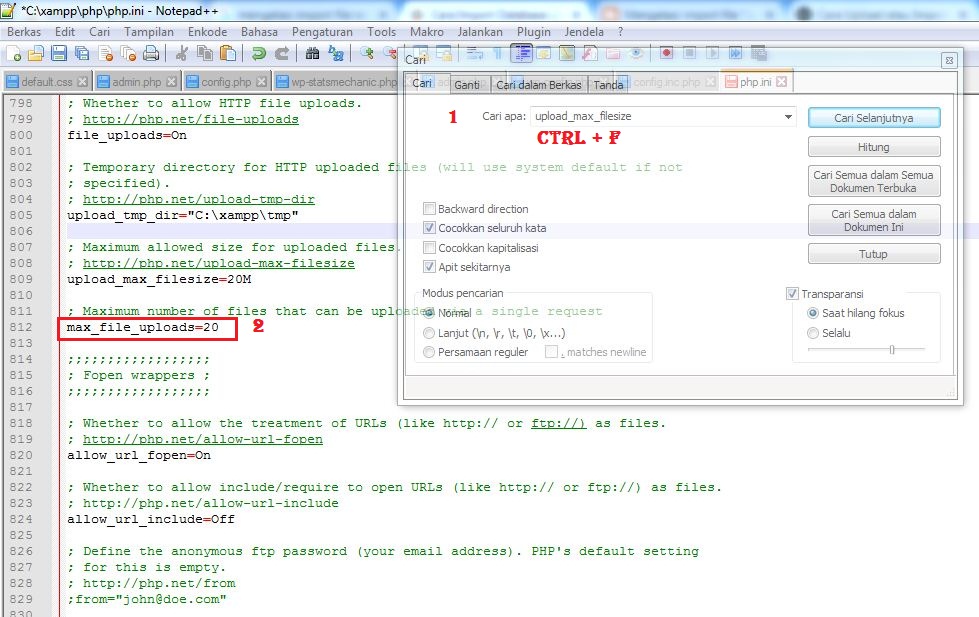Open the Enkode menu

[x=207, y=32]
